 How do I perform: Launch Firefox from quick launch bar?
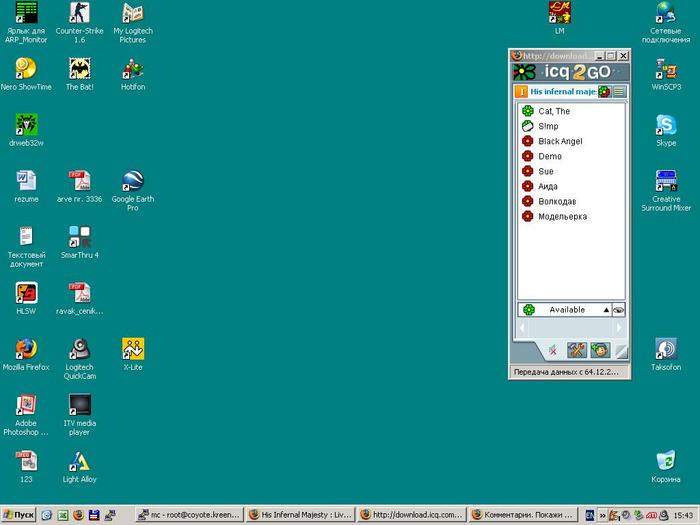[x=78, y=515]
